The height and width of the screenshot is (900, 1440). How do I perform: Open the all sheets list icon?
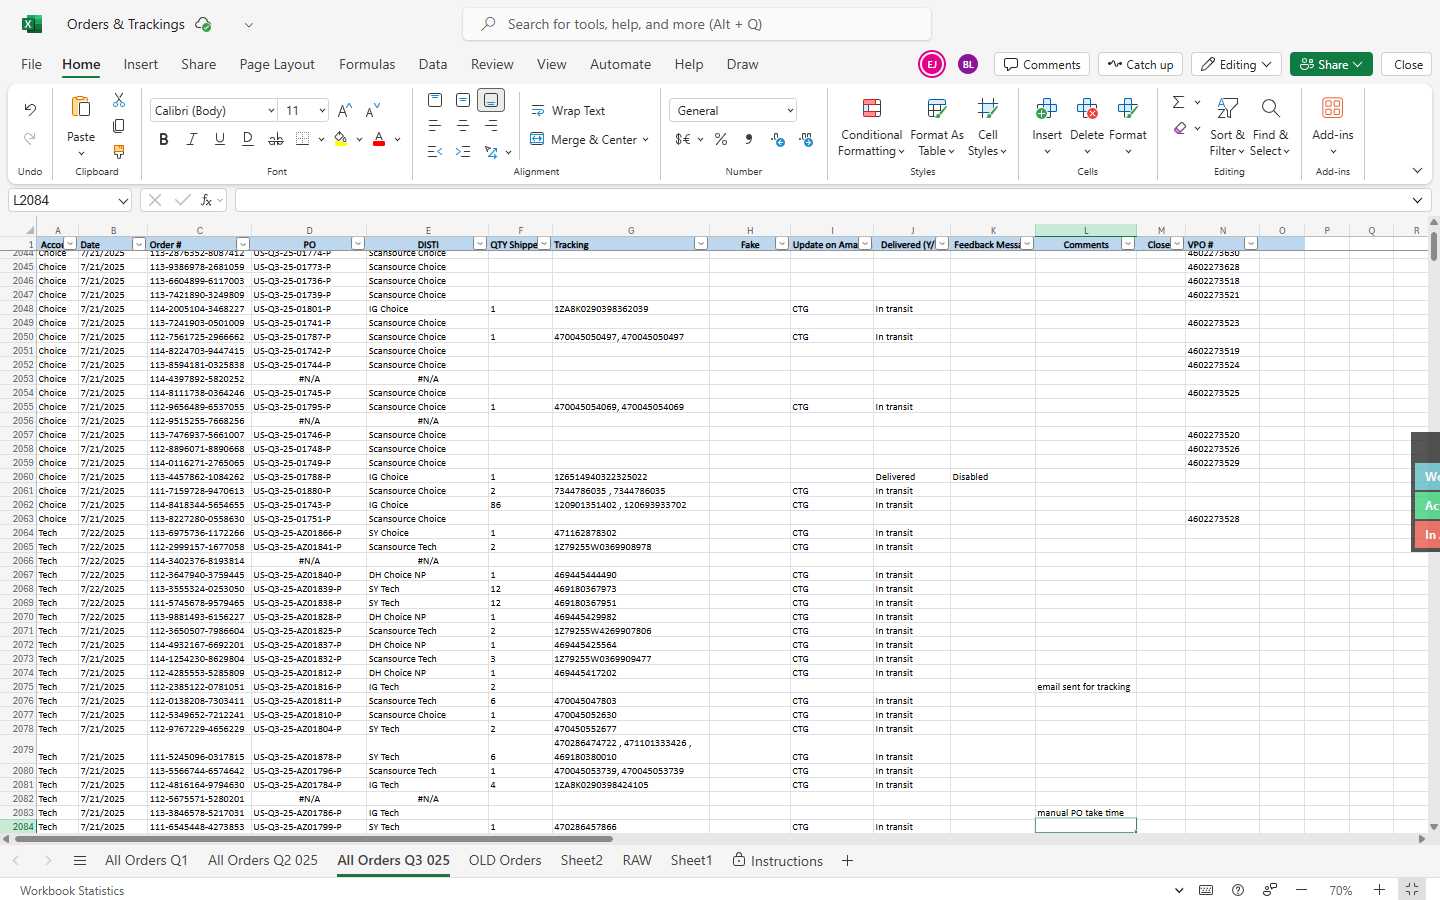[80, 861]
